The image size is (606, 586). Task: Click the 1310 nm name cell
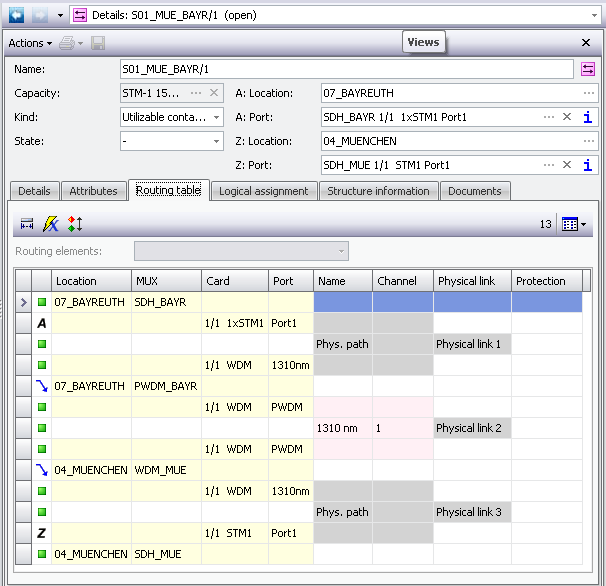(x=343, y=428)
